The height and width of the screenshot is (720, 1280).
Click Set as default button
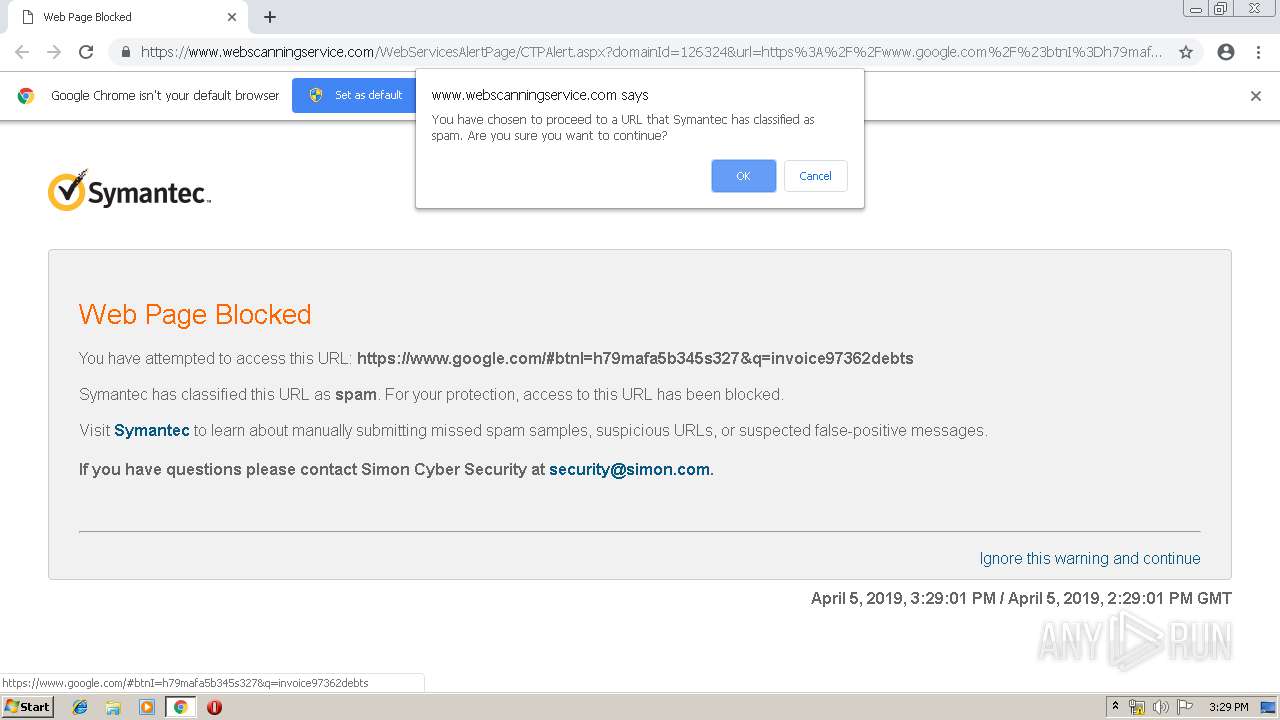click(357, 95)
